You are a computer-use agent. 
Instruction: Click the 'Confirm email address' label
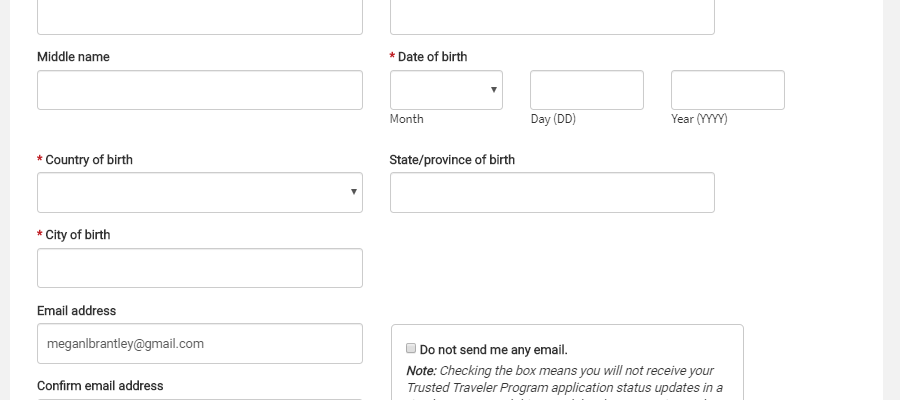(100, 386)
